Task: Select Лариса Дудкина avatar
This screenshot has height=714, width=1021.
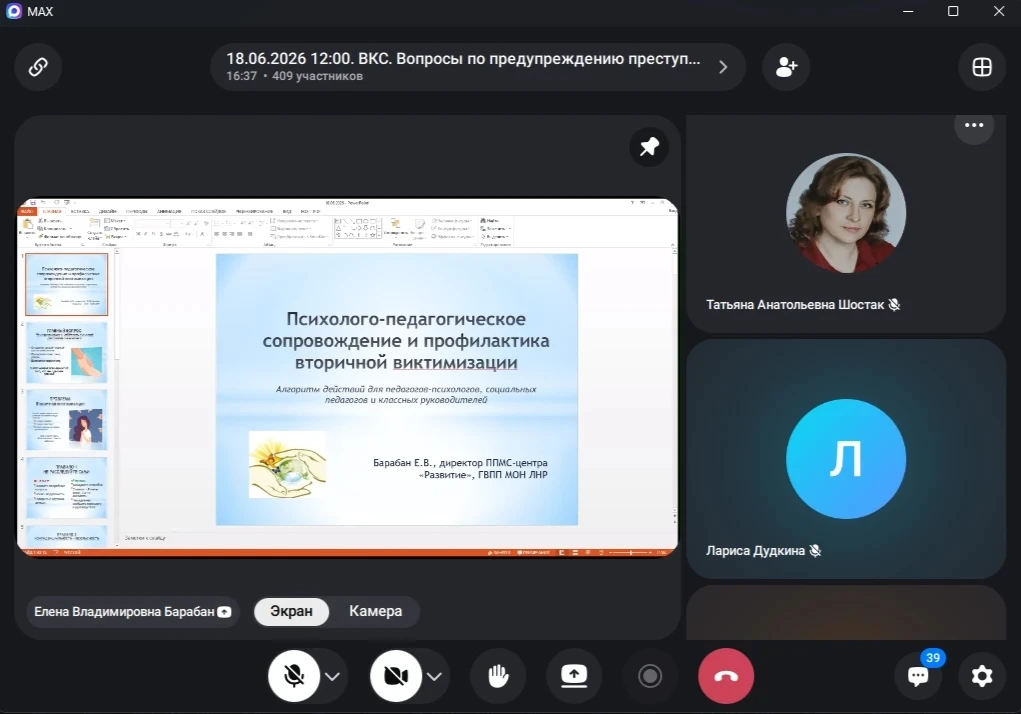Action: (845, 459)
